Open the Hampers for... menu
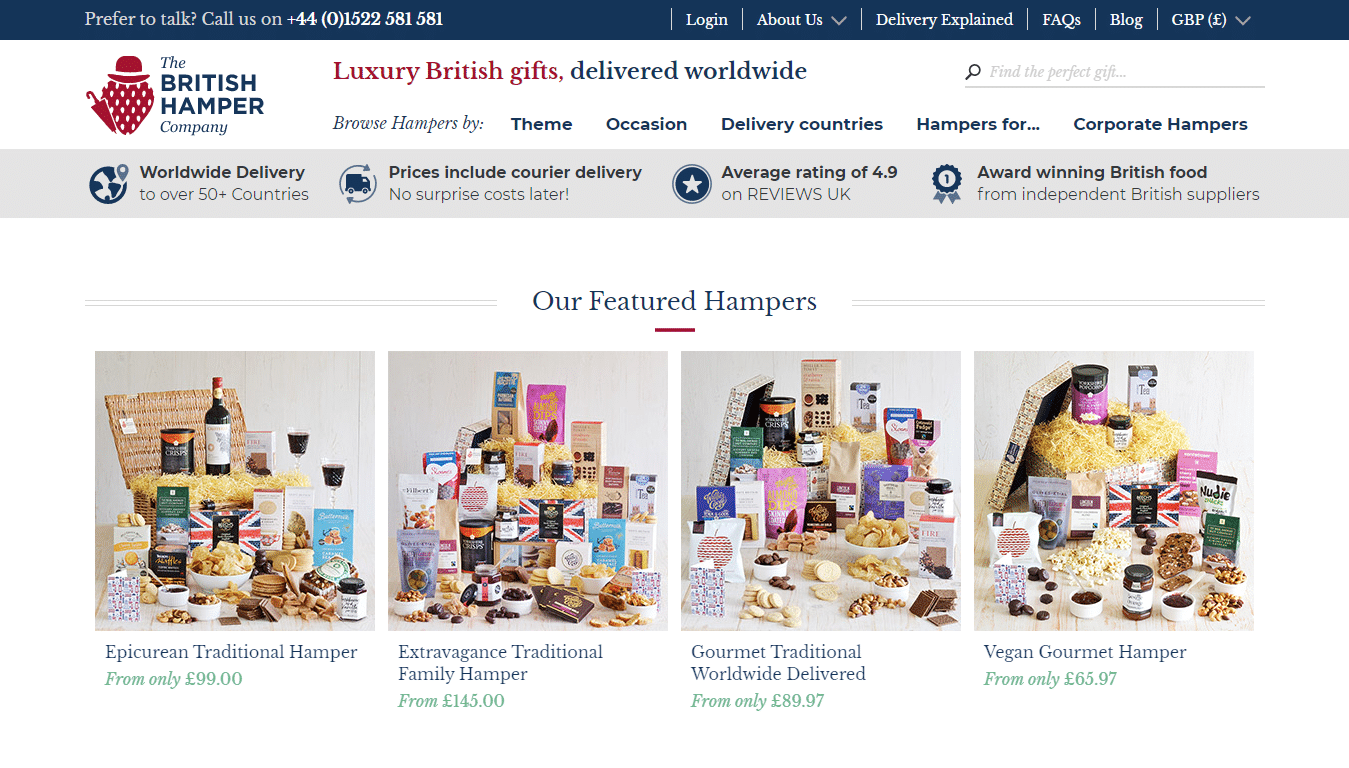This screenshot has width=1349, height=768. click(x=978, y=124)
